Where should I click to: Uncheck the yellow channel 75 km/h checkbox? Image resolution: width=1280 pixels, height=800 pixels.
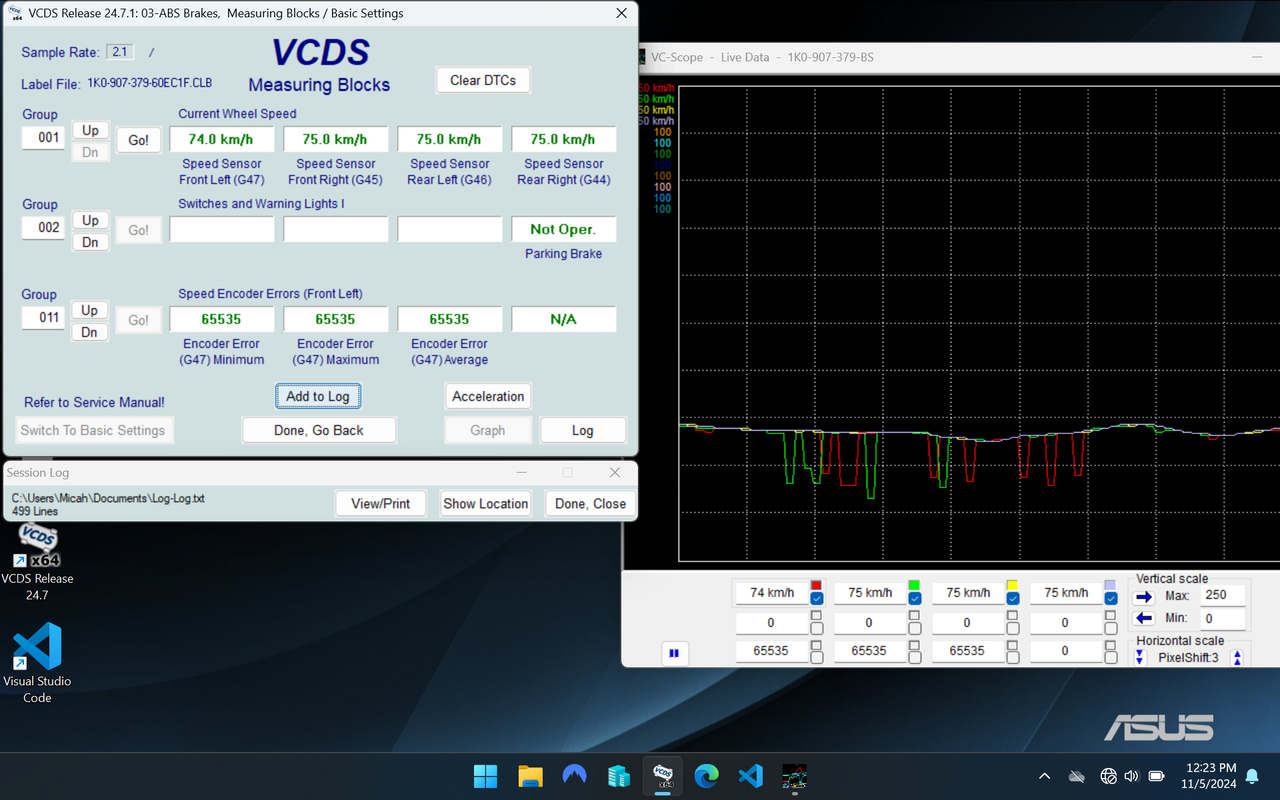[1012, 598]
